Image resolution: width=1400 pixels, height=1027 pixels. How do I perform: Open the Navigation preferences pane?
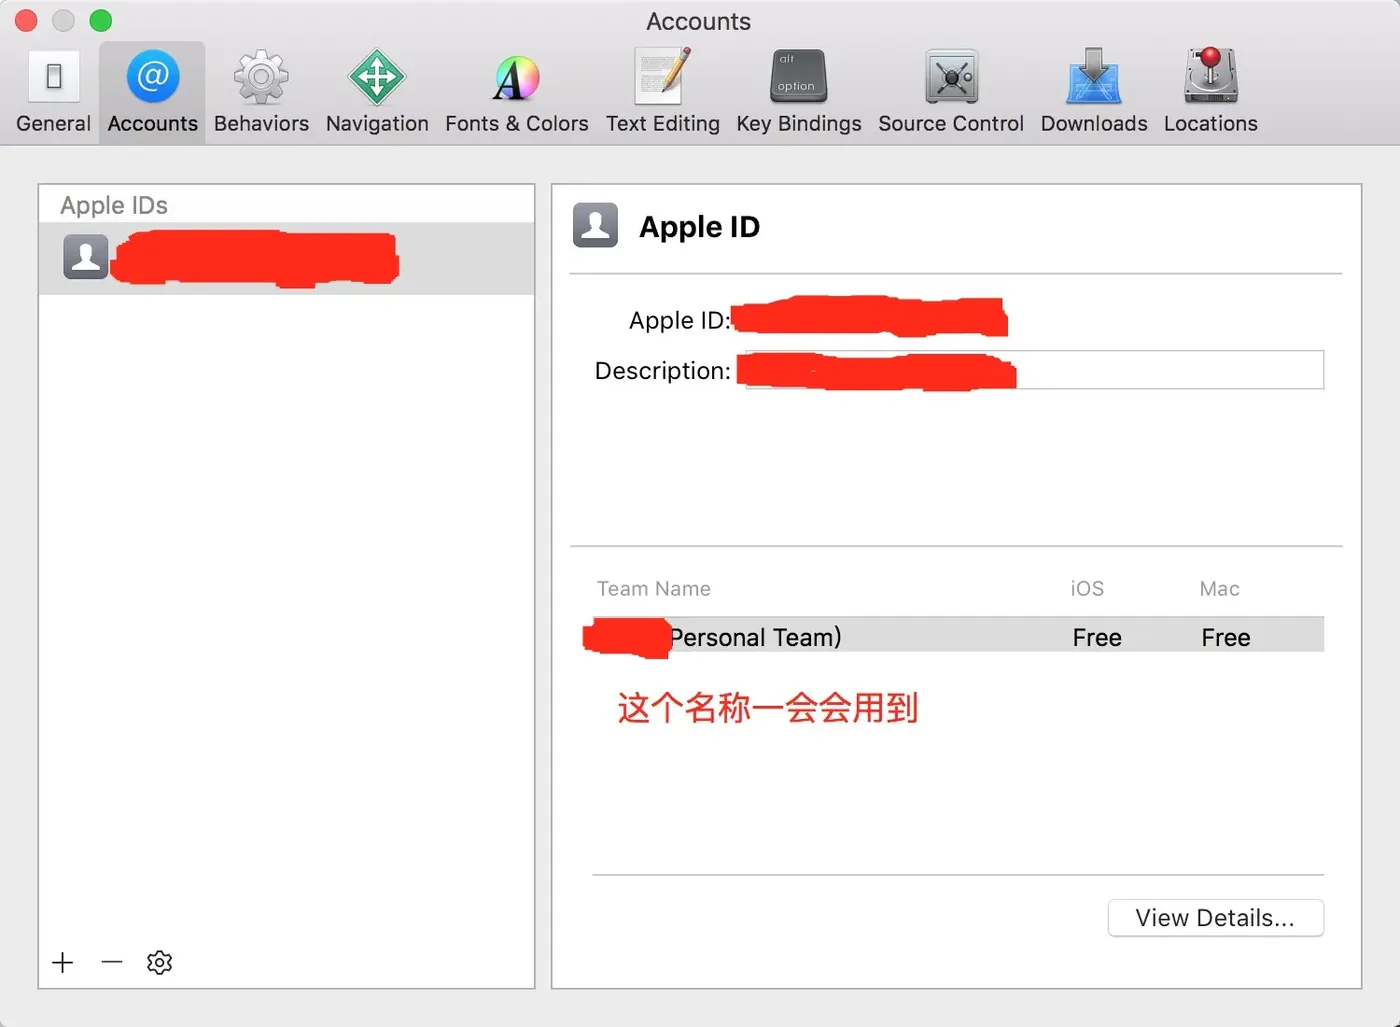[377, 93]
